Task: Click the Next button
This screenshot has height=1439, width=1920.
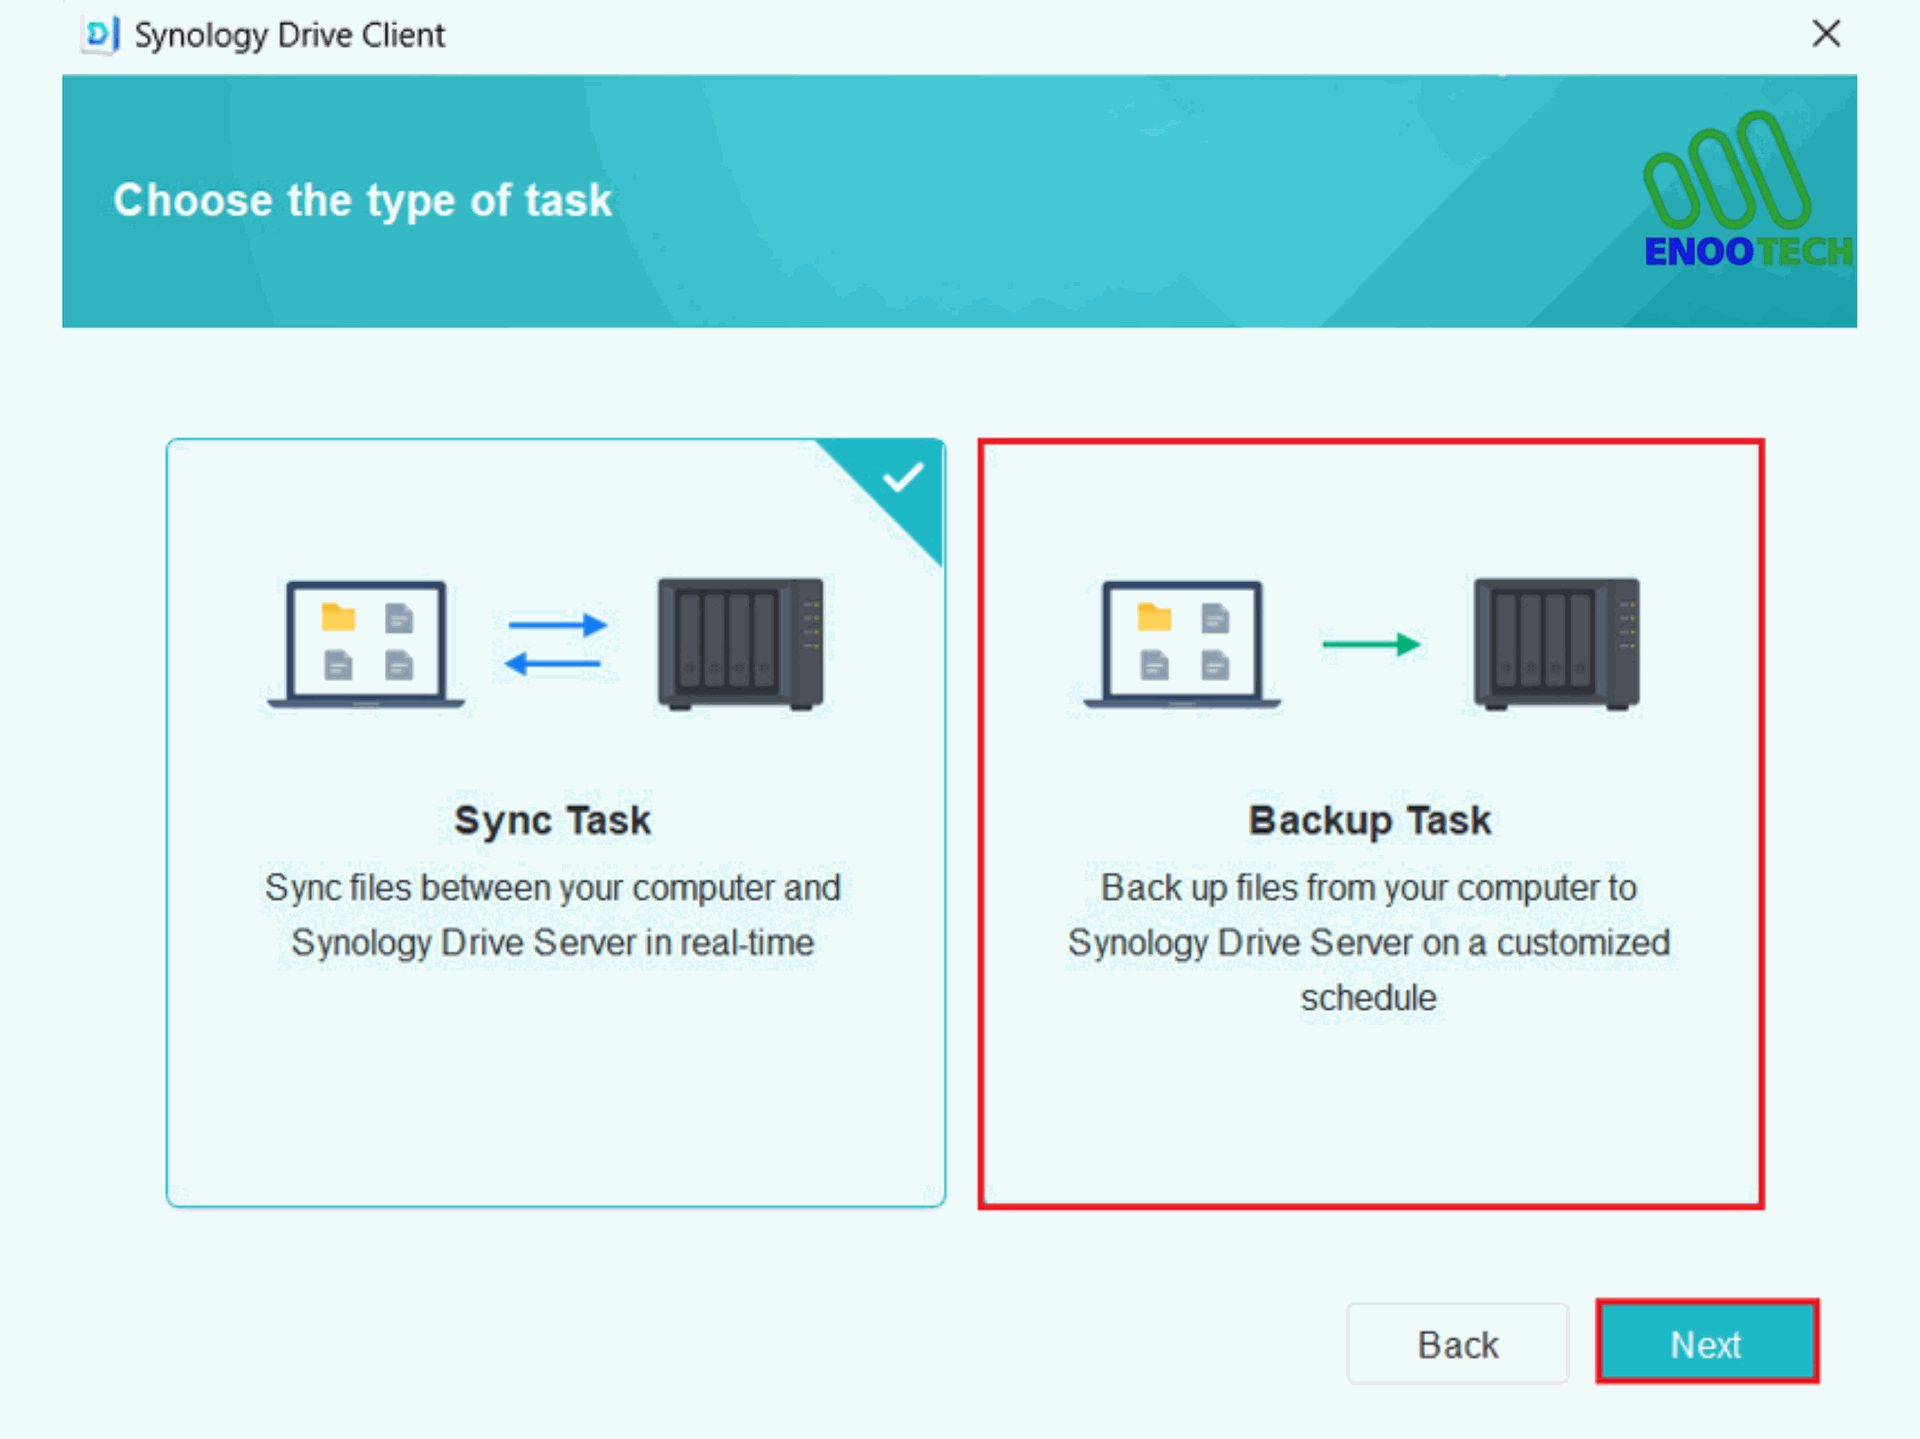Action: coord(1706,1343)
